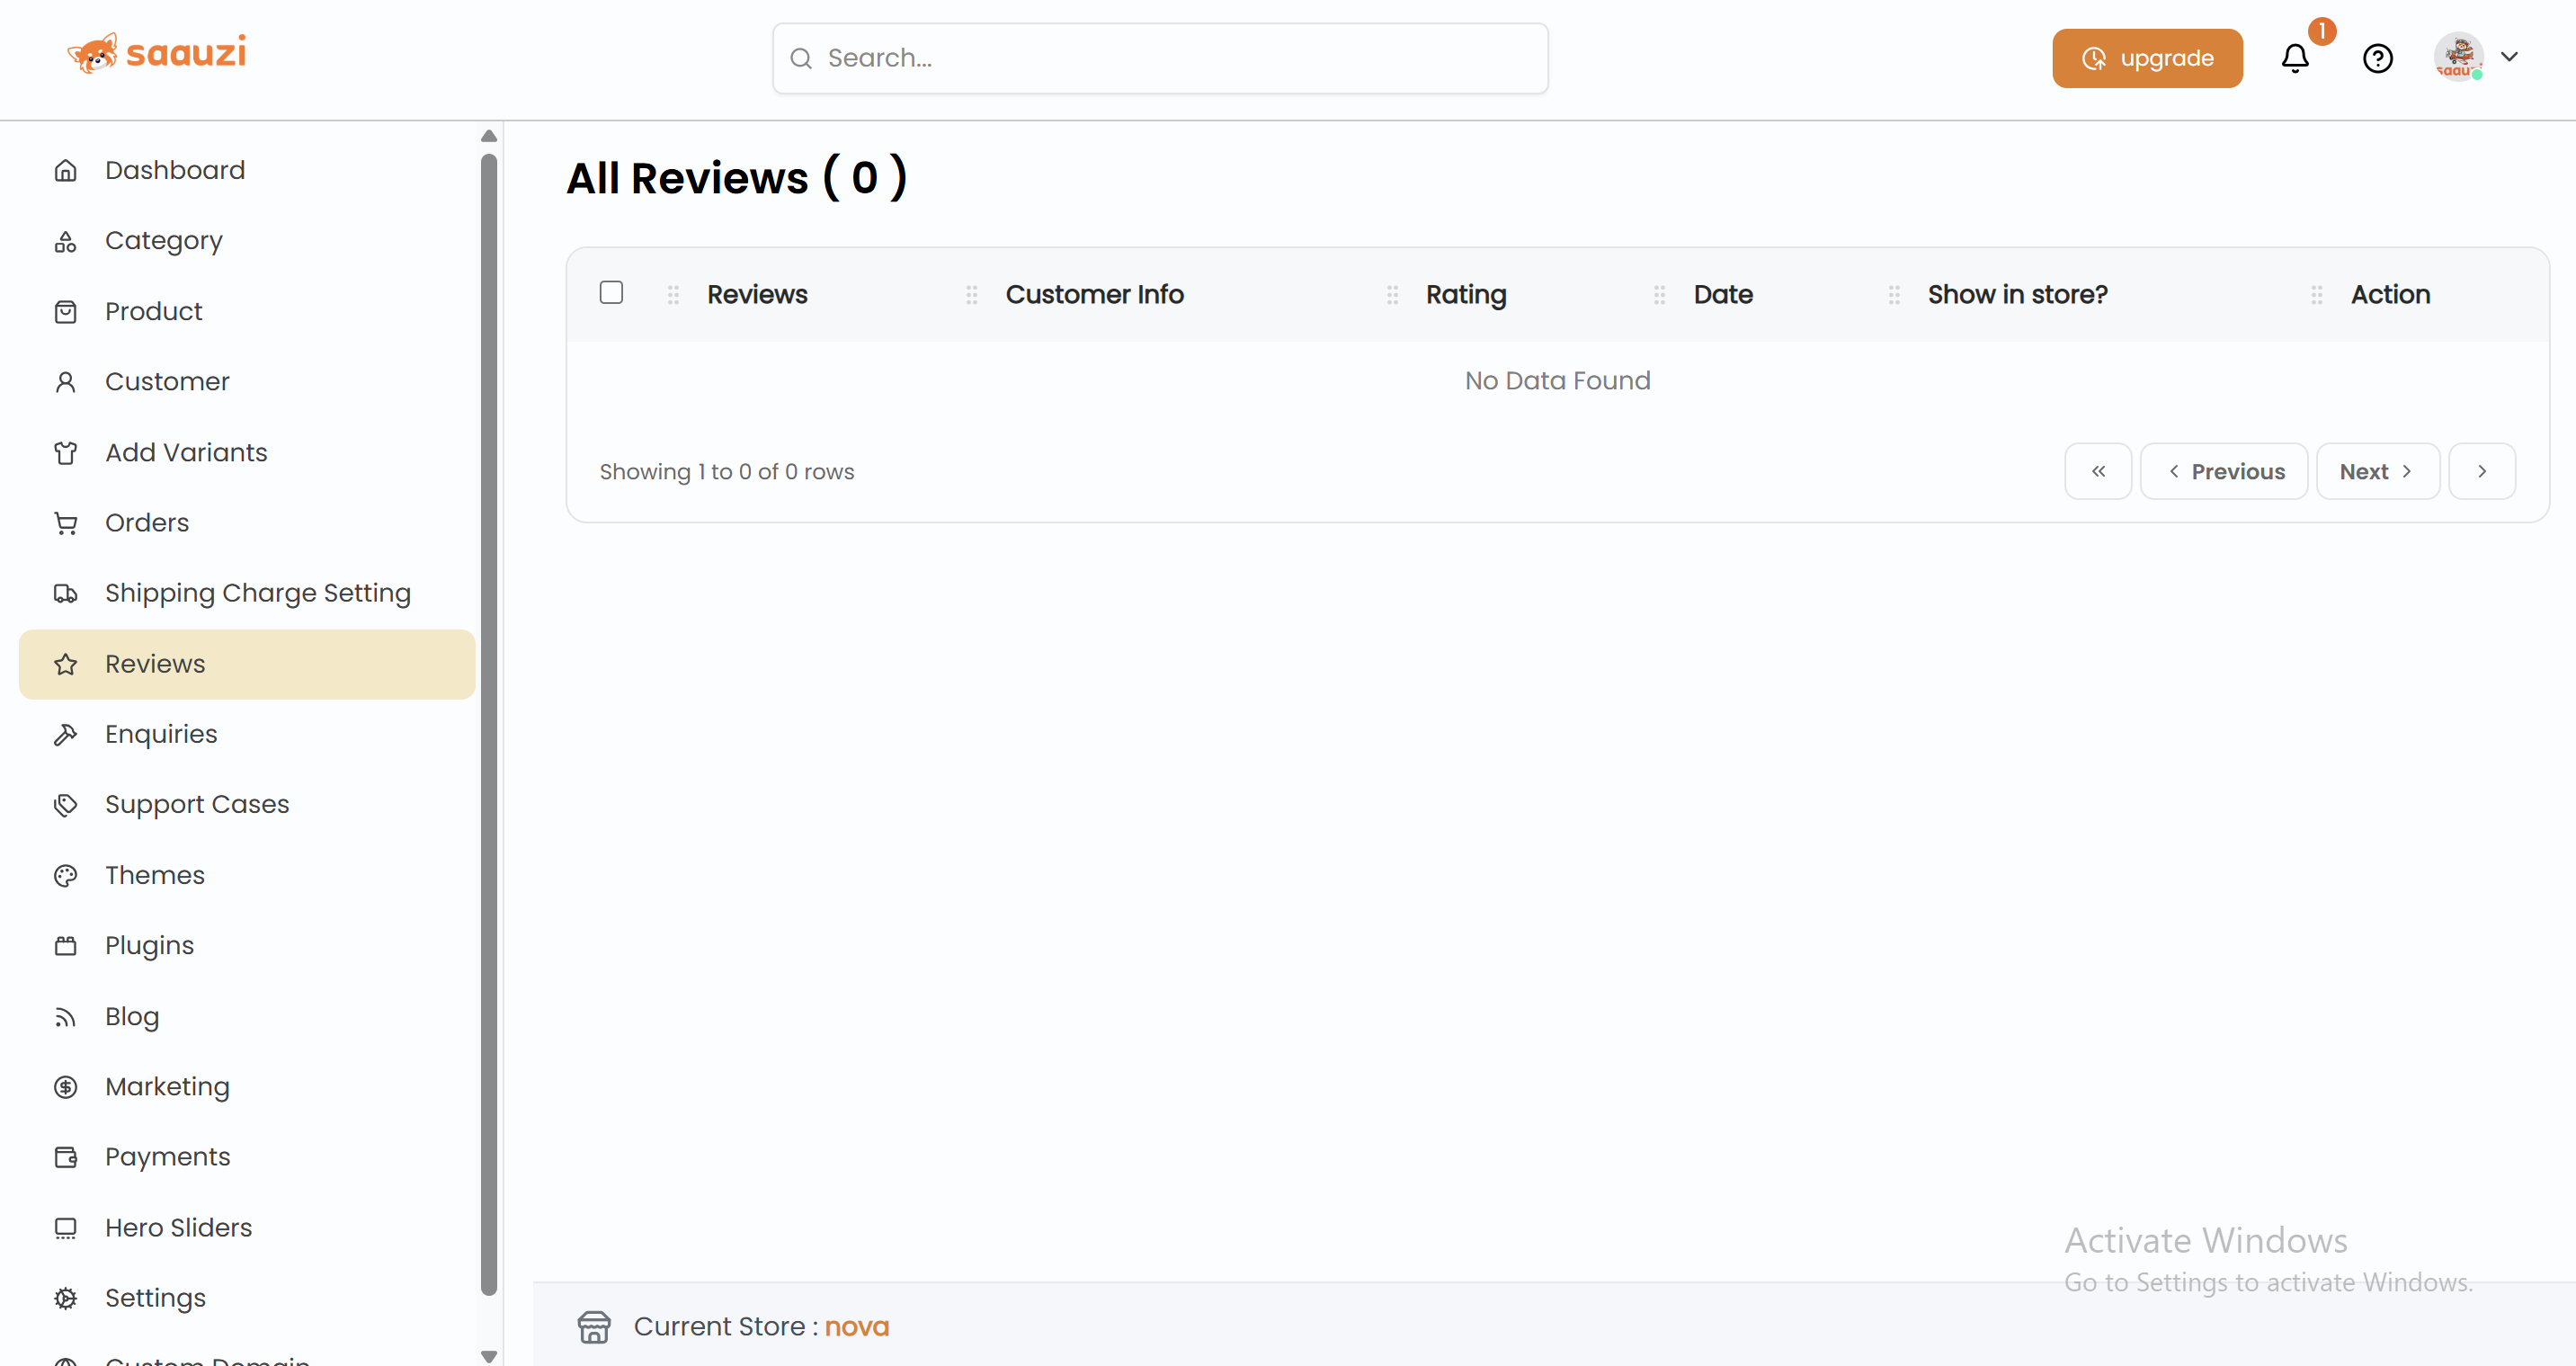
Task: Click the Orders cart icon
Action: point(66,523)
